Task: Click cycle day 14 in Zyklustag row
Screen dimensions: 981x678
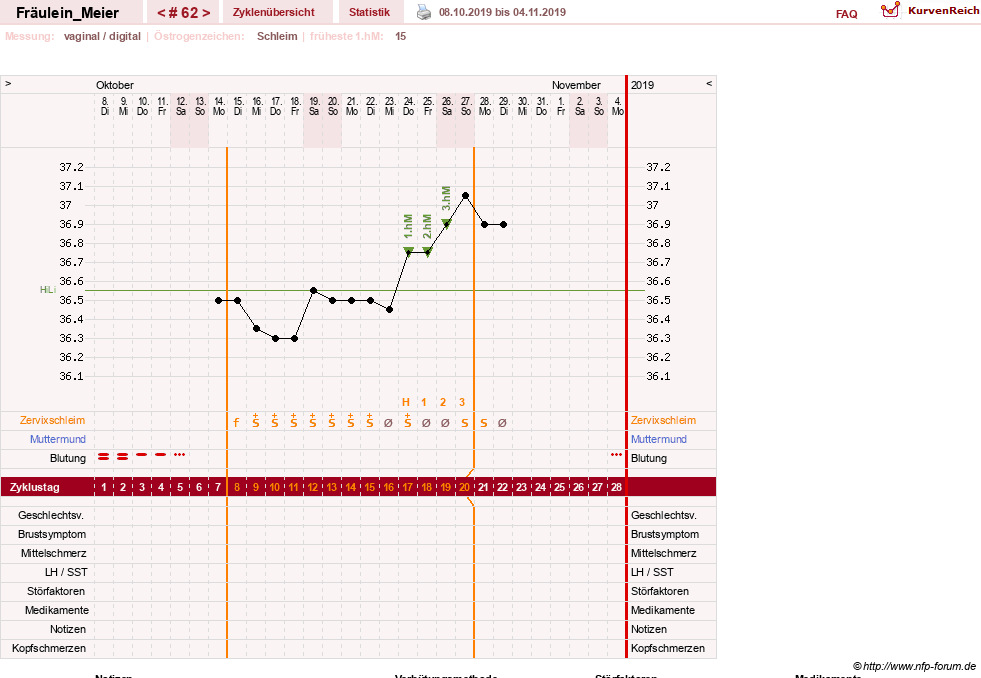Action: [x=350, y=487]
